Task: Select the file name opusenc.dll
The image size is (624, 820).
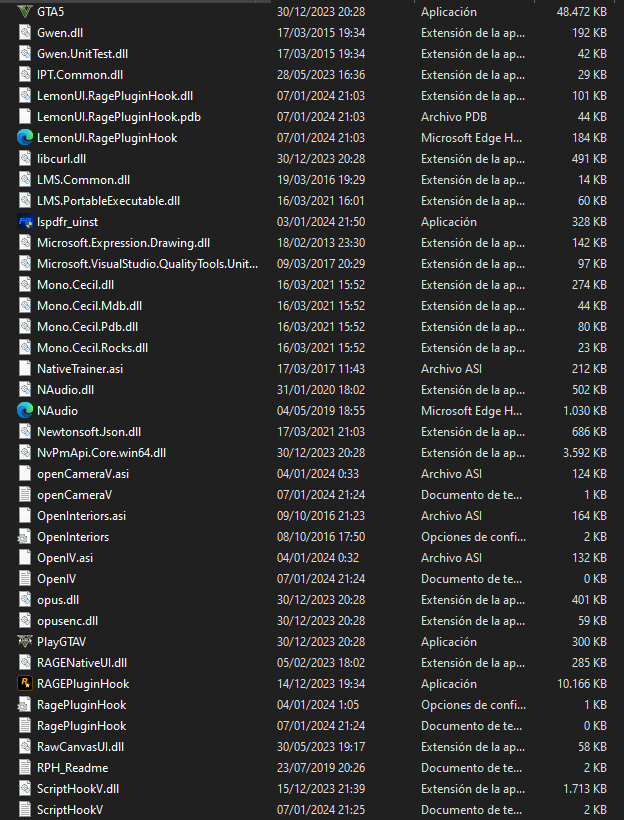Action: (x=67, y=621)
